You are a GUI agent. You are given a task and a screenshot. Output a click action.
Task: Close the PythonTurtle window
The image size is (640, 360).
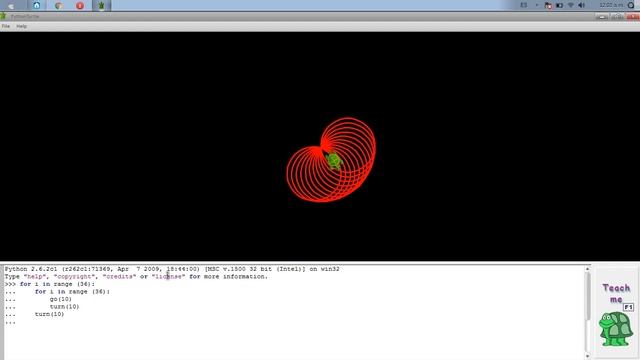(633, 16)
